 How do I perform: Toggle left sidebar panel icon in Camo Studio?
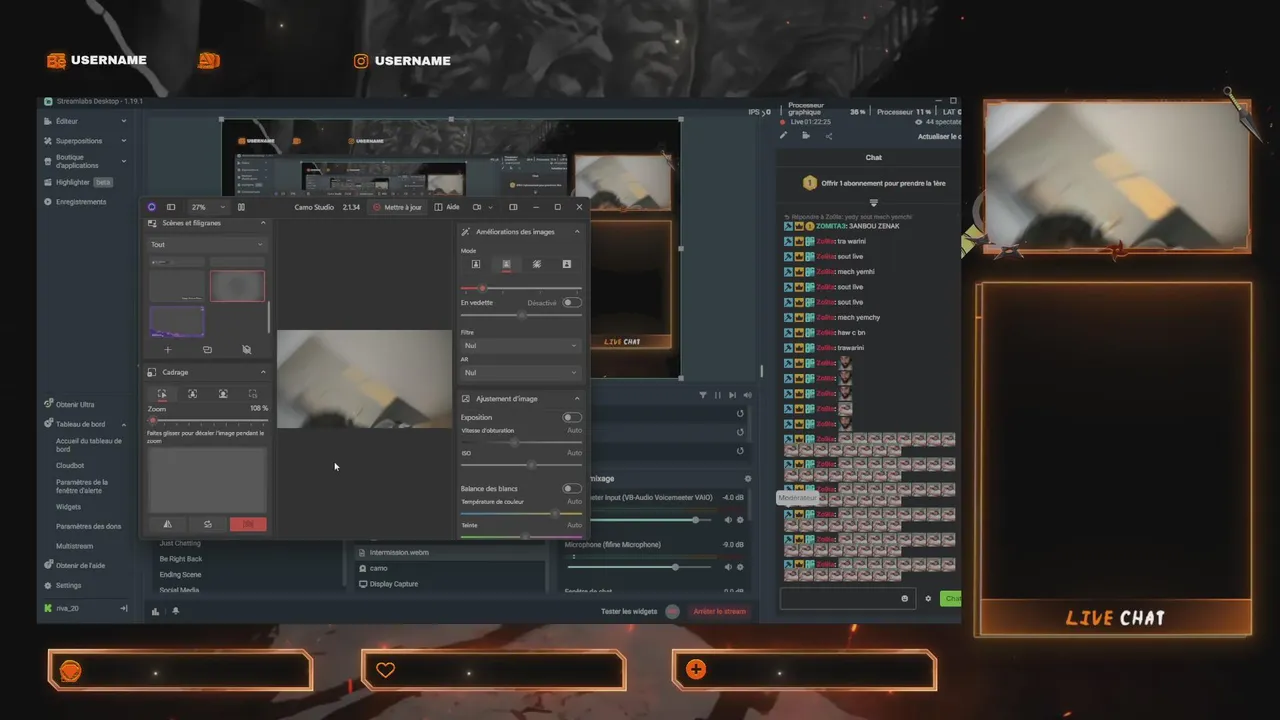(x=171, y=207)
